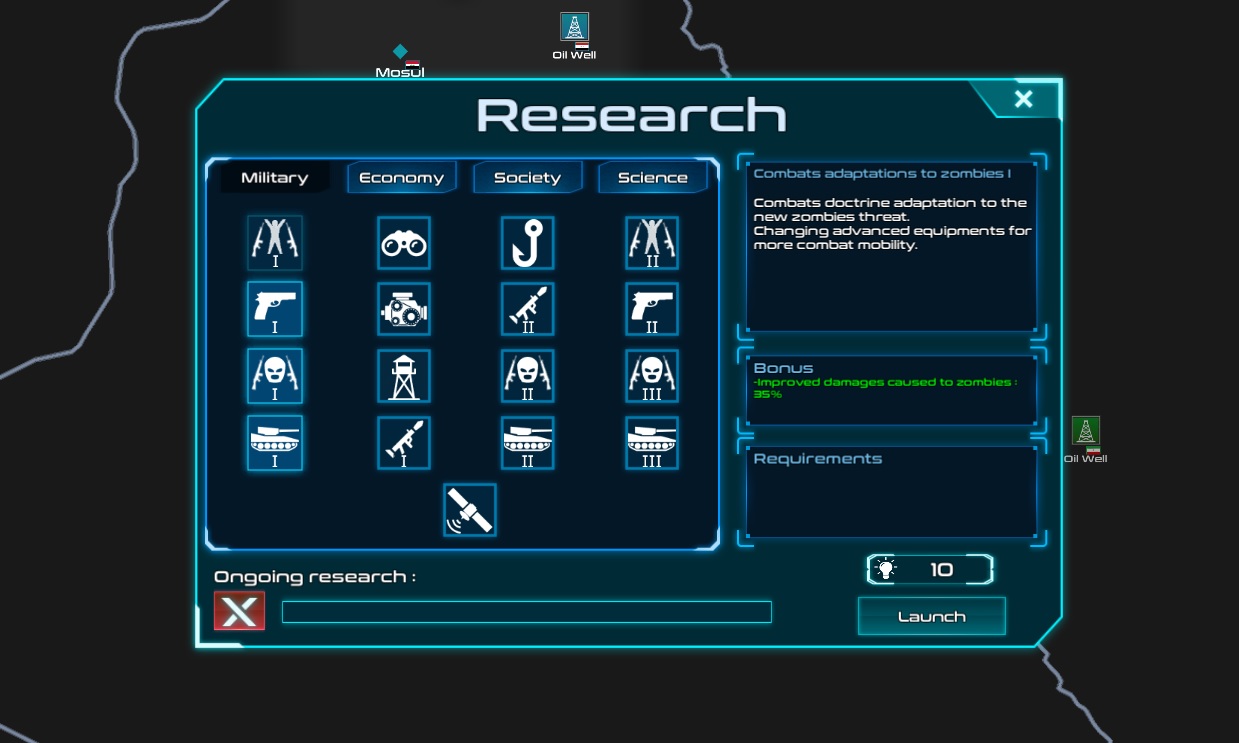
Task: Launch the selected research
Action: [x=932, y=616]
